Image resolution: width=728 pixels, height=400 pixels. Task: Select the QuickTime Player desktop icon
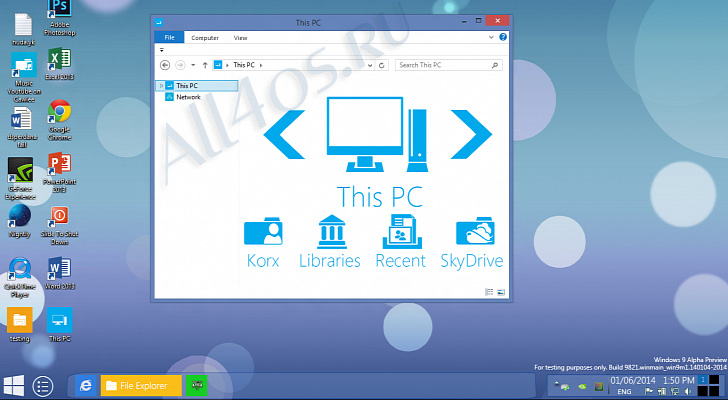(x=20, y=277)
